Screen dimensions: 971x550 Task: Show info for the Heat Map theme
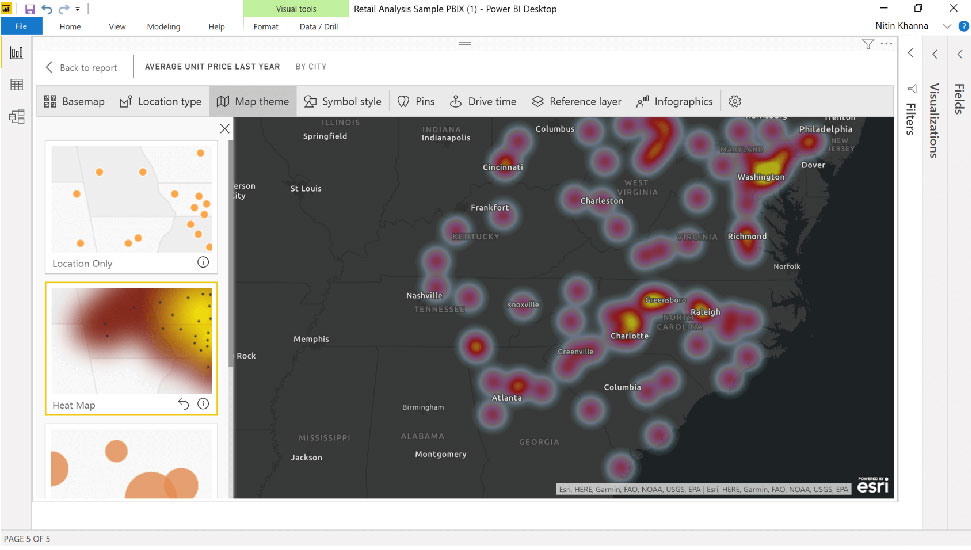coord(203,404)
